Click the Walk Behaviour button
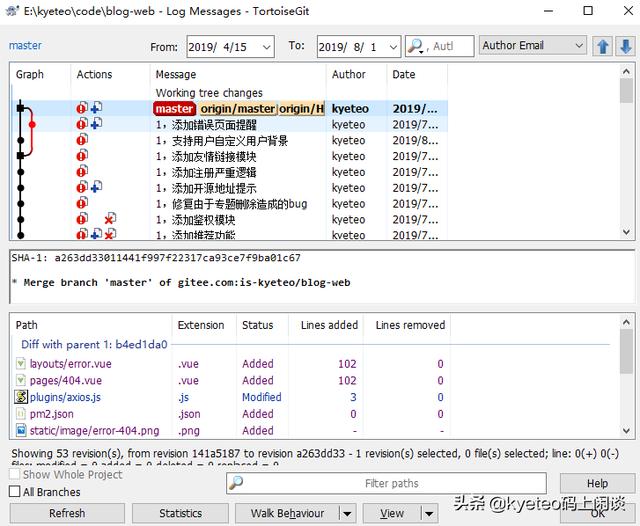Screen dimensions: 640x526 pyautogui.click(x=287, y=513)
